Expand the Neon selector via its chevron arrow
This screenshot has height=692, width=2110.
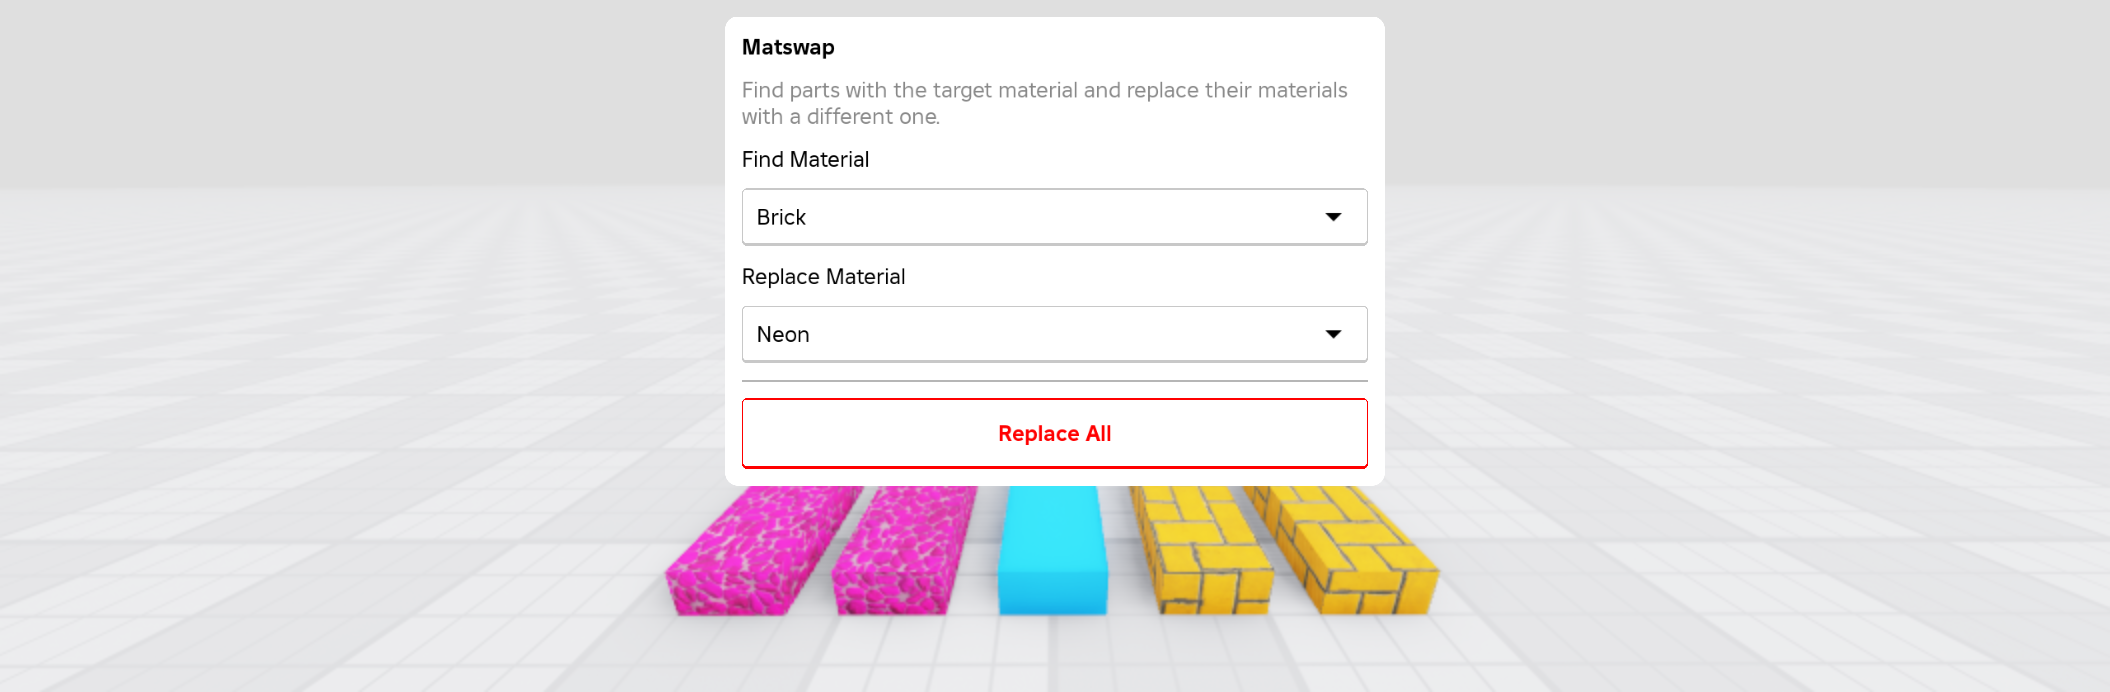1334,333
